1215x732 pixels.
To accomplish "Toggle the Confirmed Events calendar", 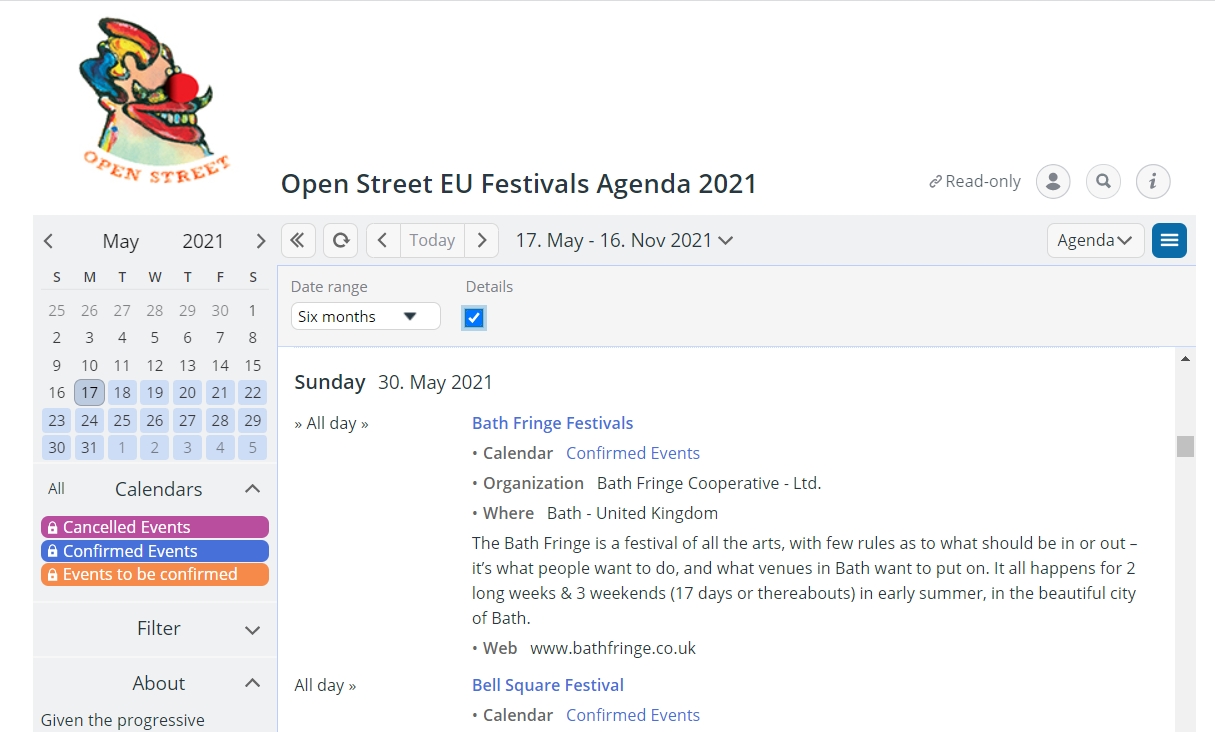I will point(155,551).
